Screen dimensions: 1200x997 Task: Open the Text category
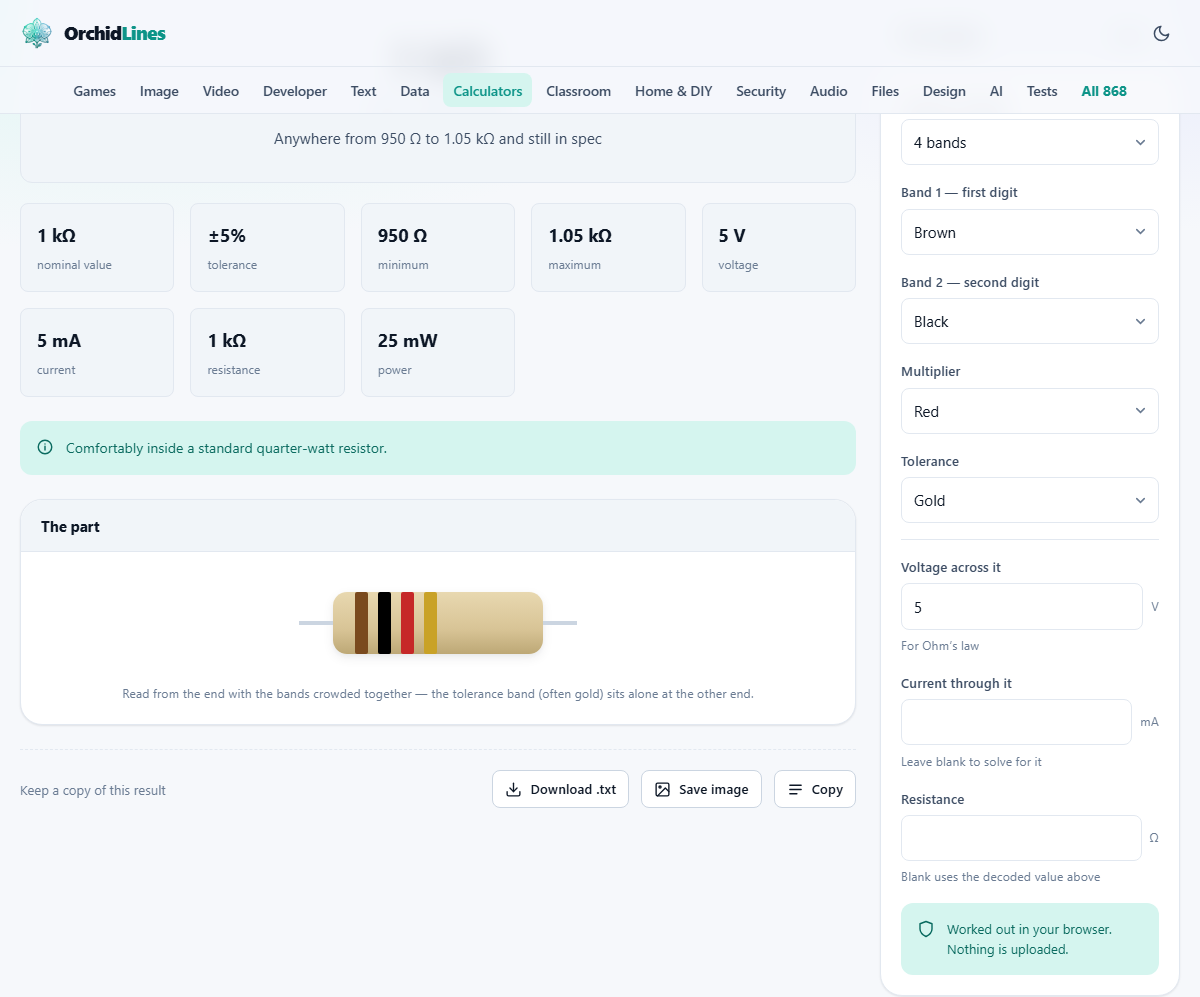pyautogui.click(x=364, y=91)
